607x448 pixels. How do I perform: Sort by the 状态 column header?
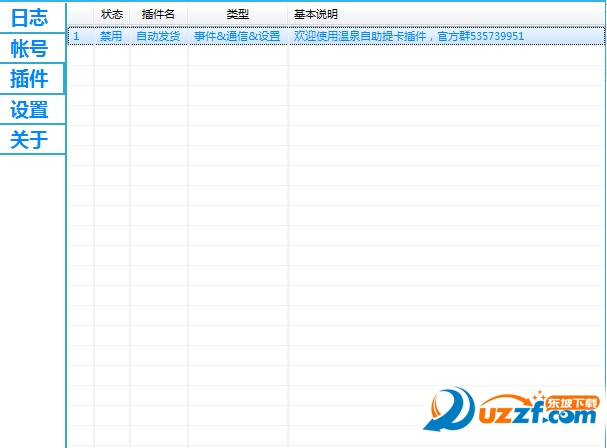click(x=112, y=14)
